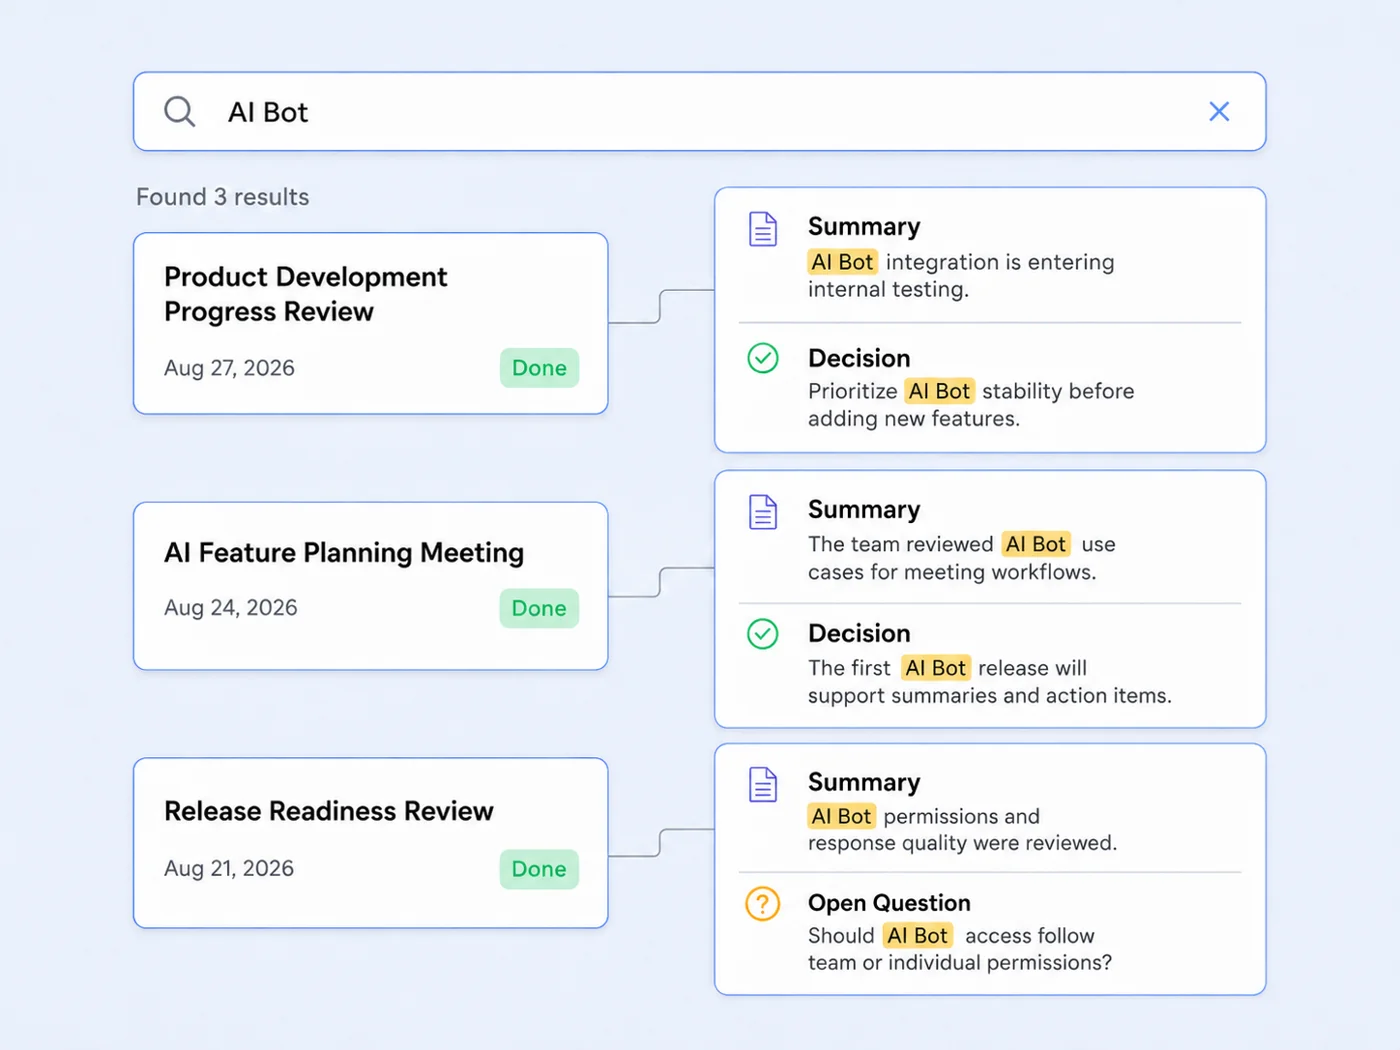Open the Product Development Progress Review card
This screenshot has height=1050, width=1400.
pyautogui.click(x=371, y=323)
